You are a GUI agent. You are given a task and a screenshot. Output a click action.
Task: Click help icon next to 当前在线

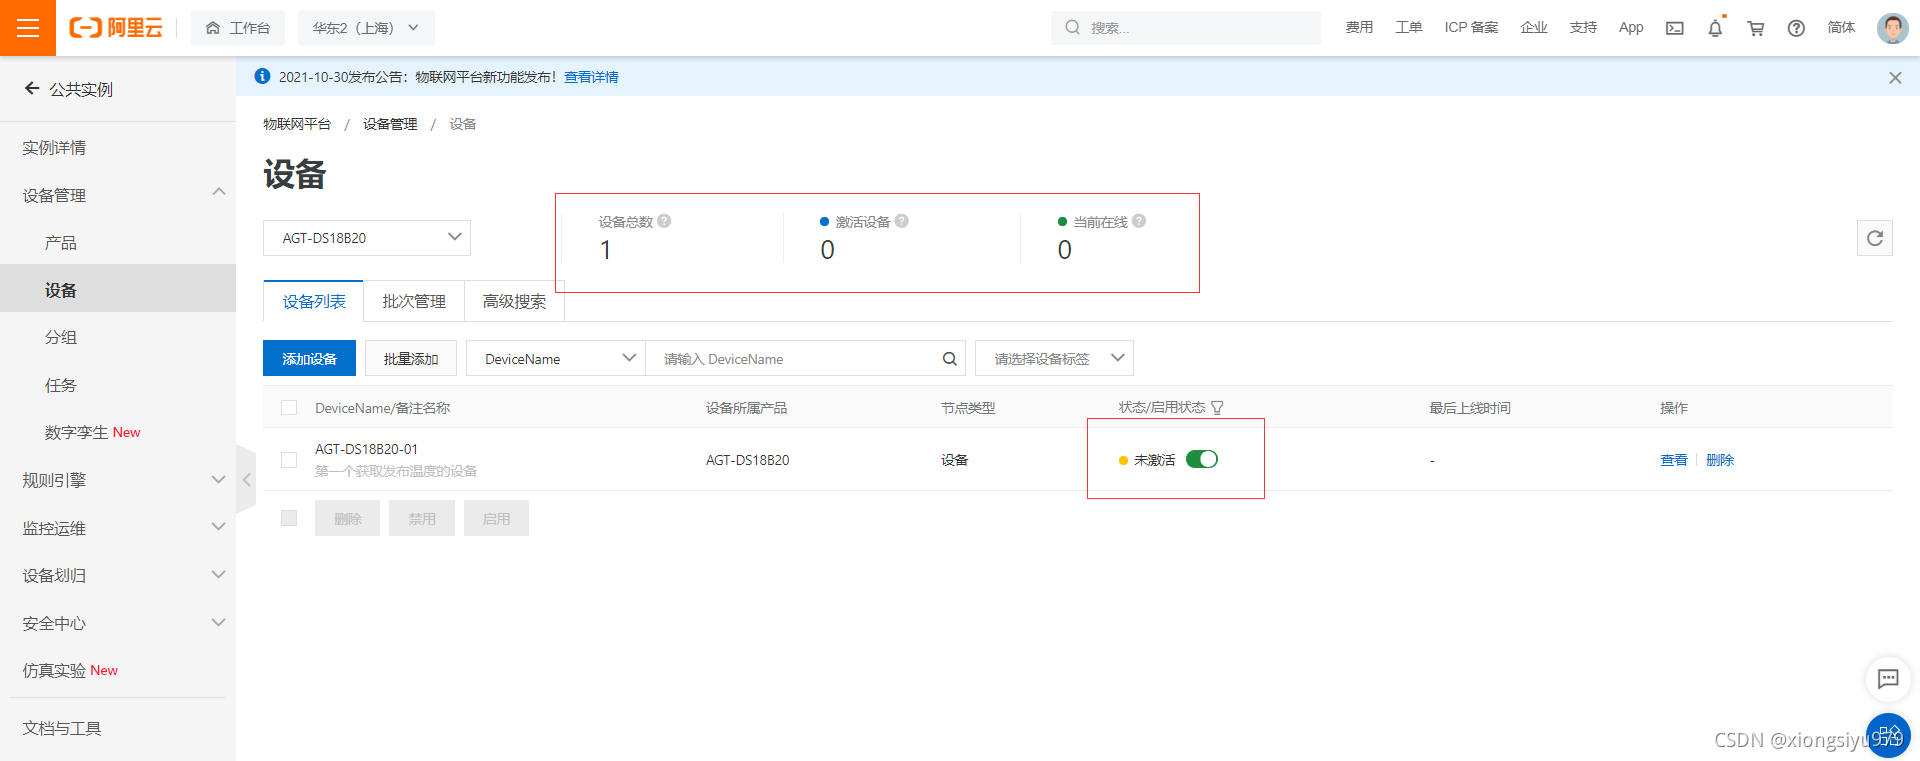point(1139,221)
